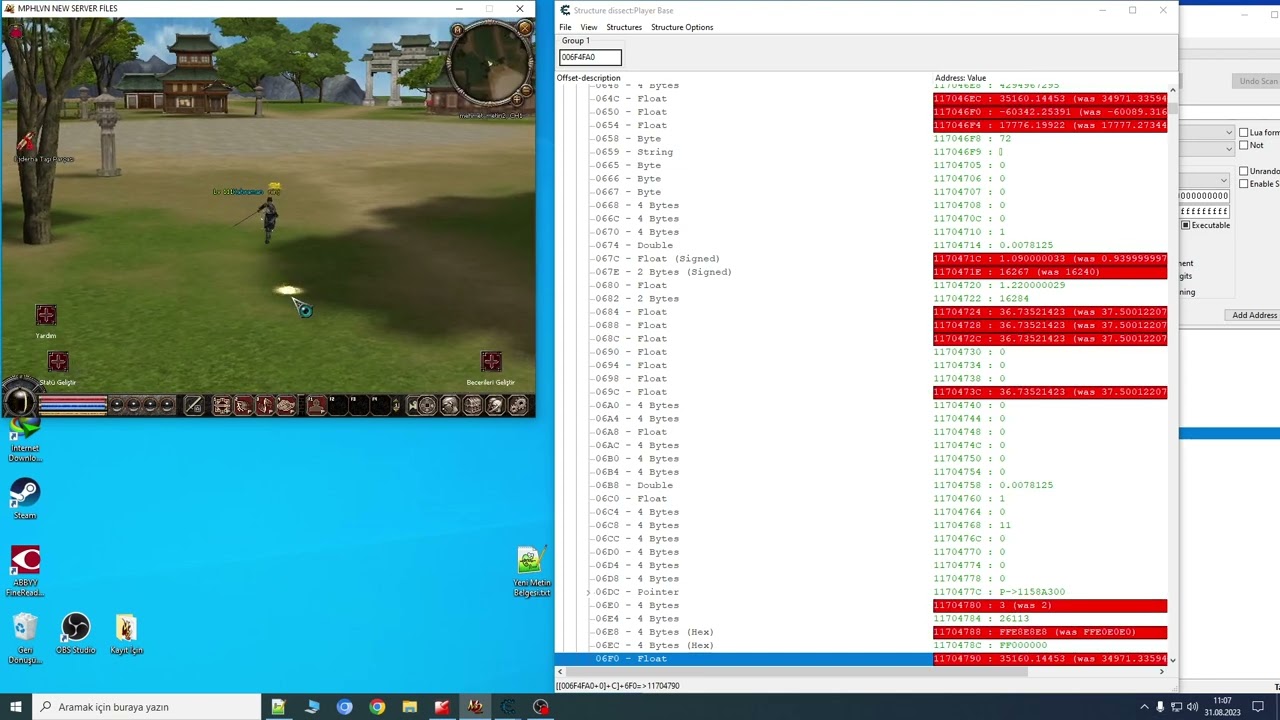Click the volume icon in system tray
The image size is (1280, 720).
point(1194,707)
